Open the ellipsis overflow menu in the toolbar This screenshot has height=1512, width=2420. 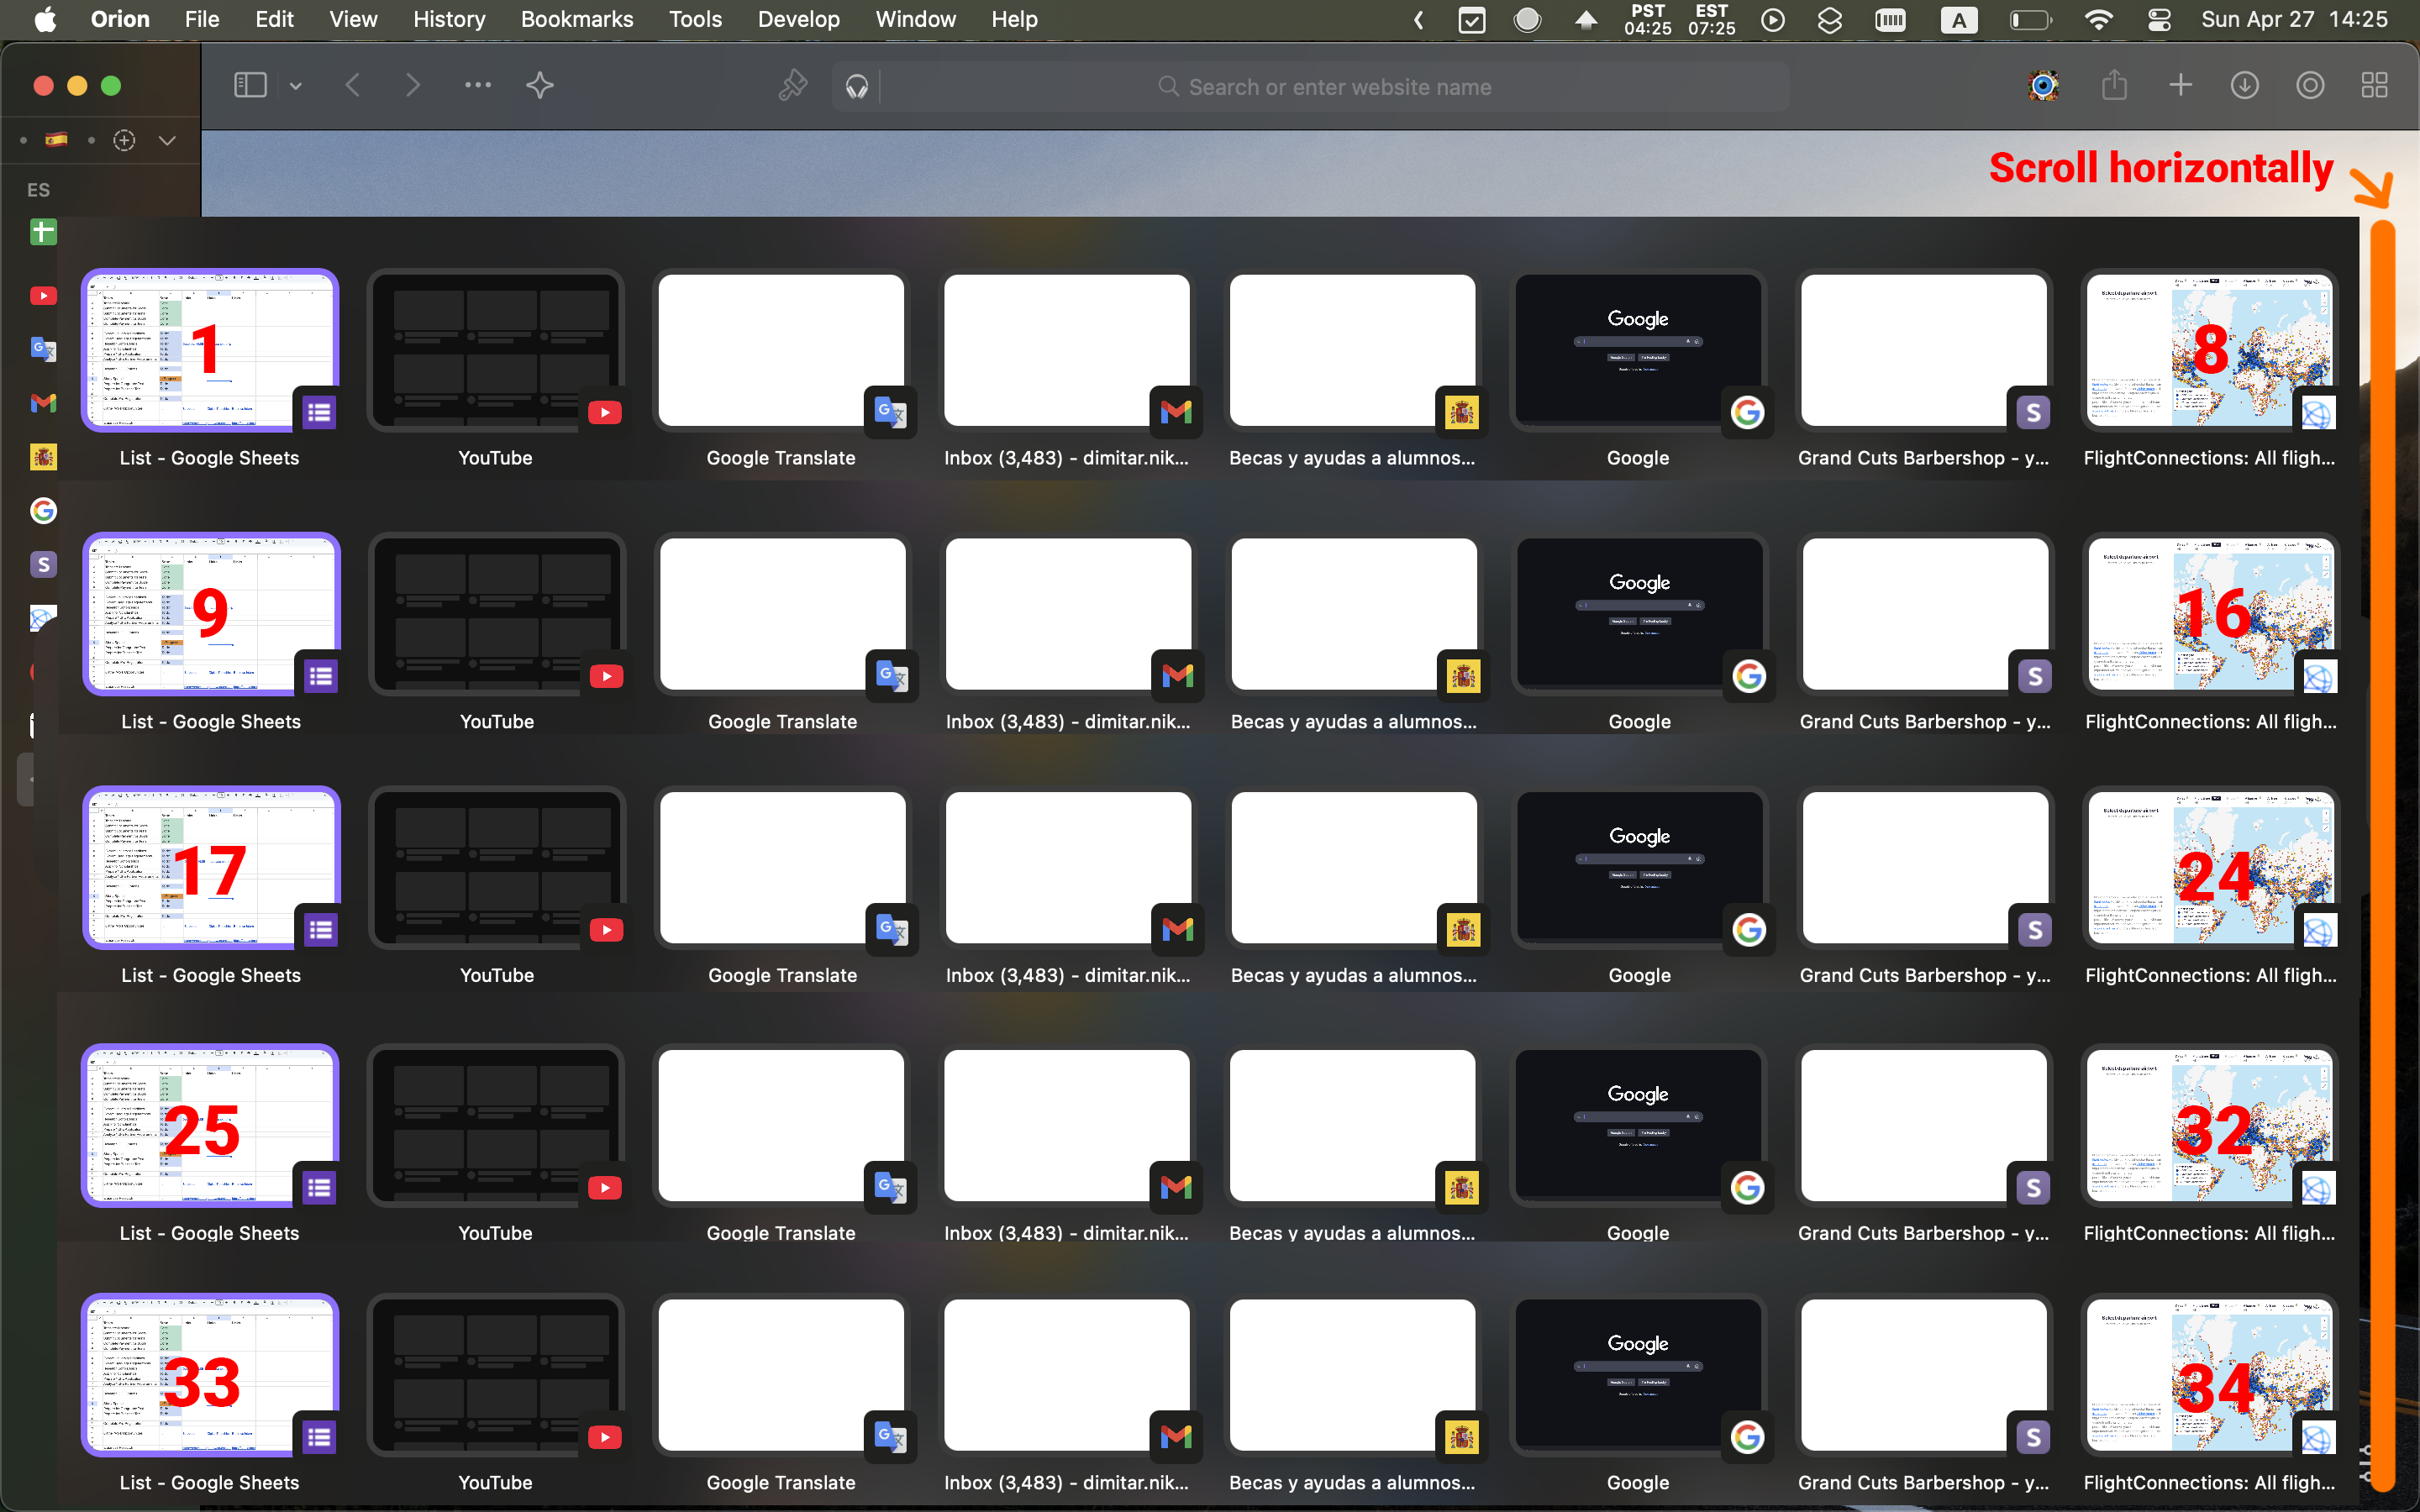477,85
